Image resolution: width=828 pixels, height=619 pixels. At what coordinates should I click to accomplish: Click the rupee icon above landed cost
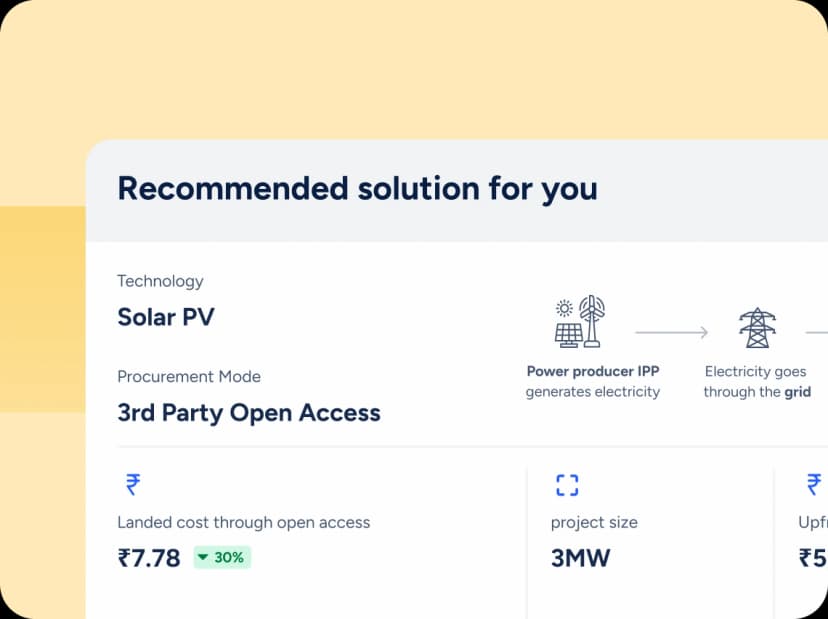pyautogui.click(x=131, y=485)
